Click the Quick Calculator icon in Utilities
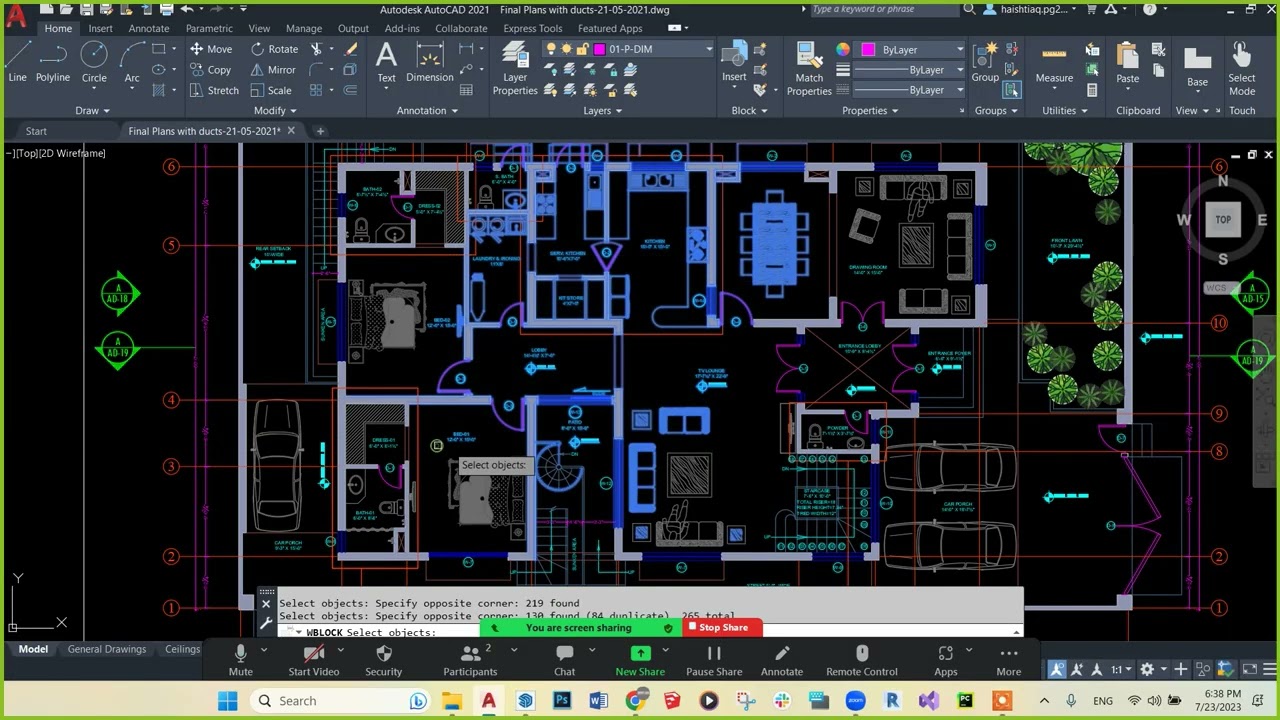This screenshot has height=720, width=1280. pyautogui.click(x=1092, y=90)
